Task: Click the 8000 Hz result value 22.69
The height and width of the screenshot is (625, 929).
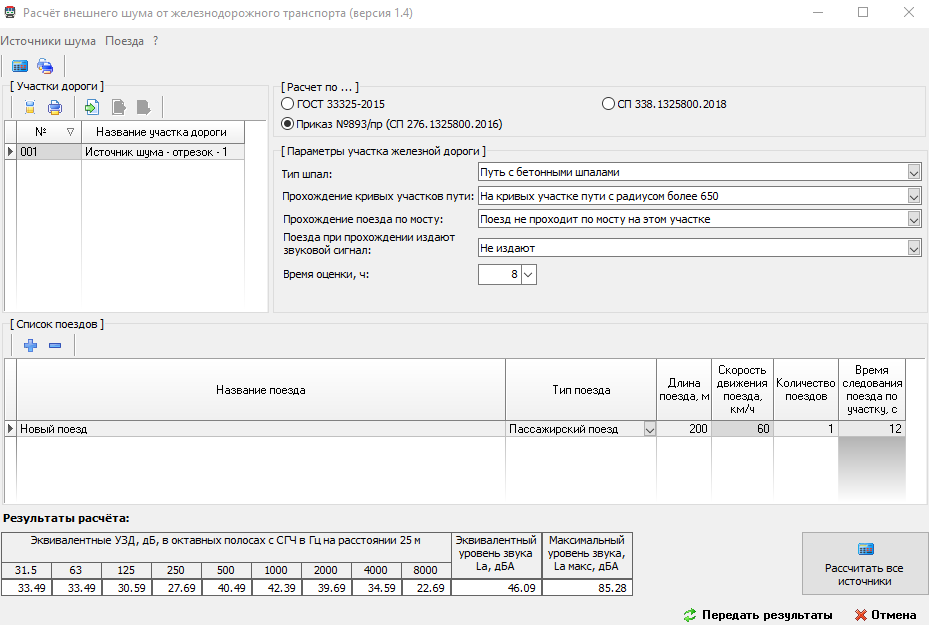Action: pos(426,588)
